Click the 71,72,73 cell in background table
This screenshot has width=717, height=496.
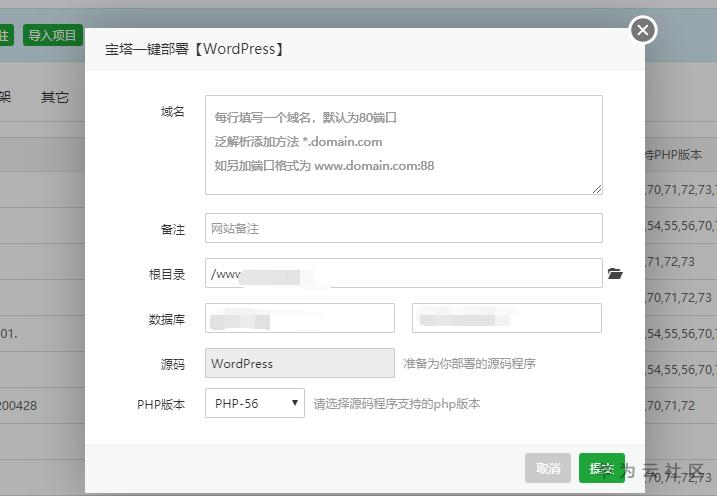(x=670, y=261)
